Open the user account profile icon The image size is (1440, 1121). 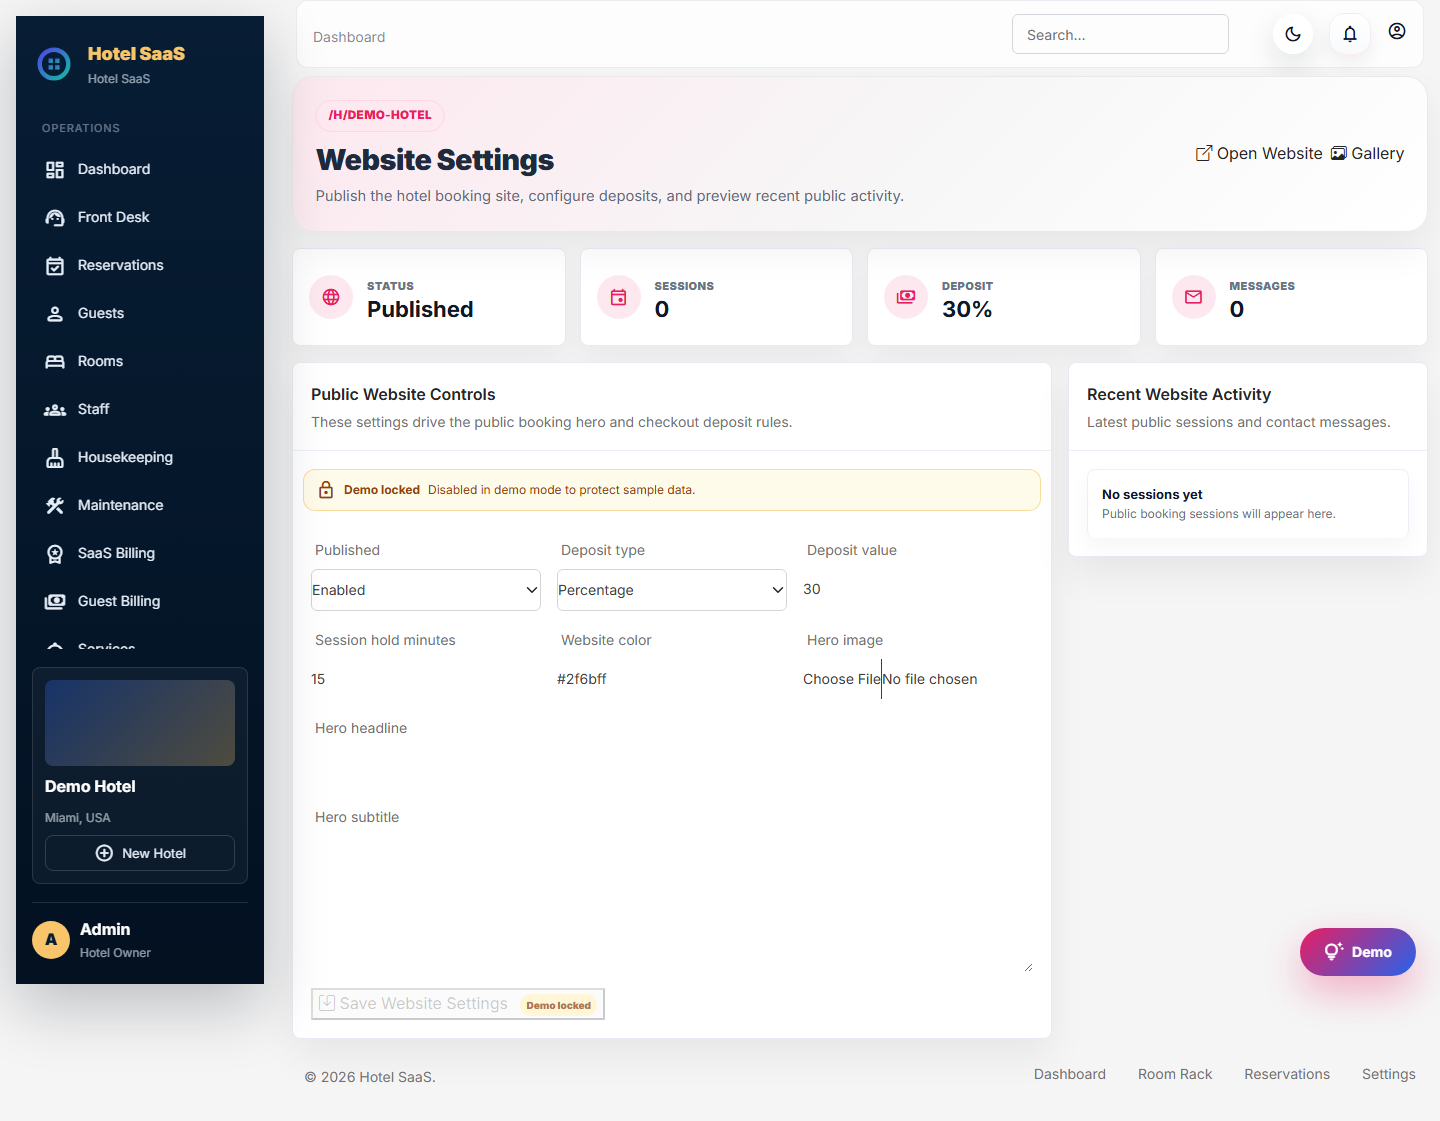click(x=1397, y=31)
